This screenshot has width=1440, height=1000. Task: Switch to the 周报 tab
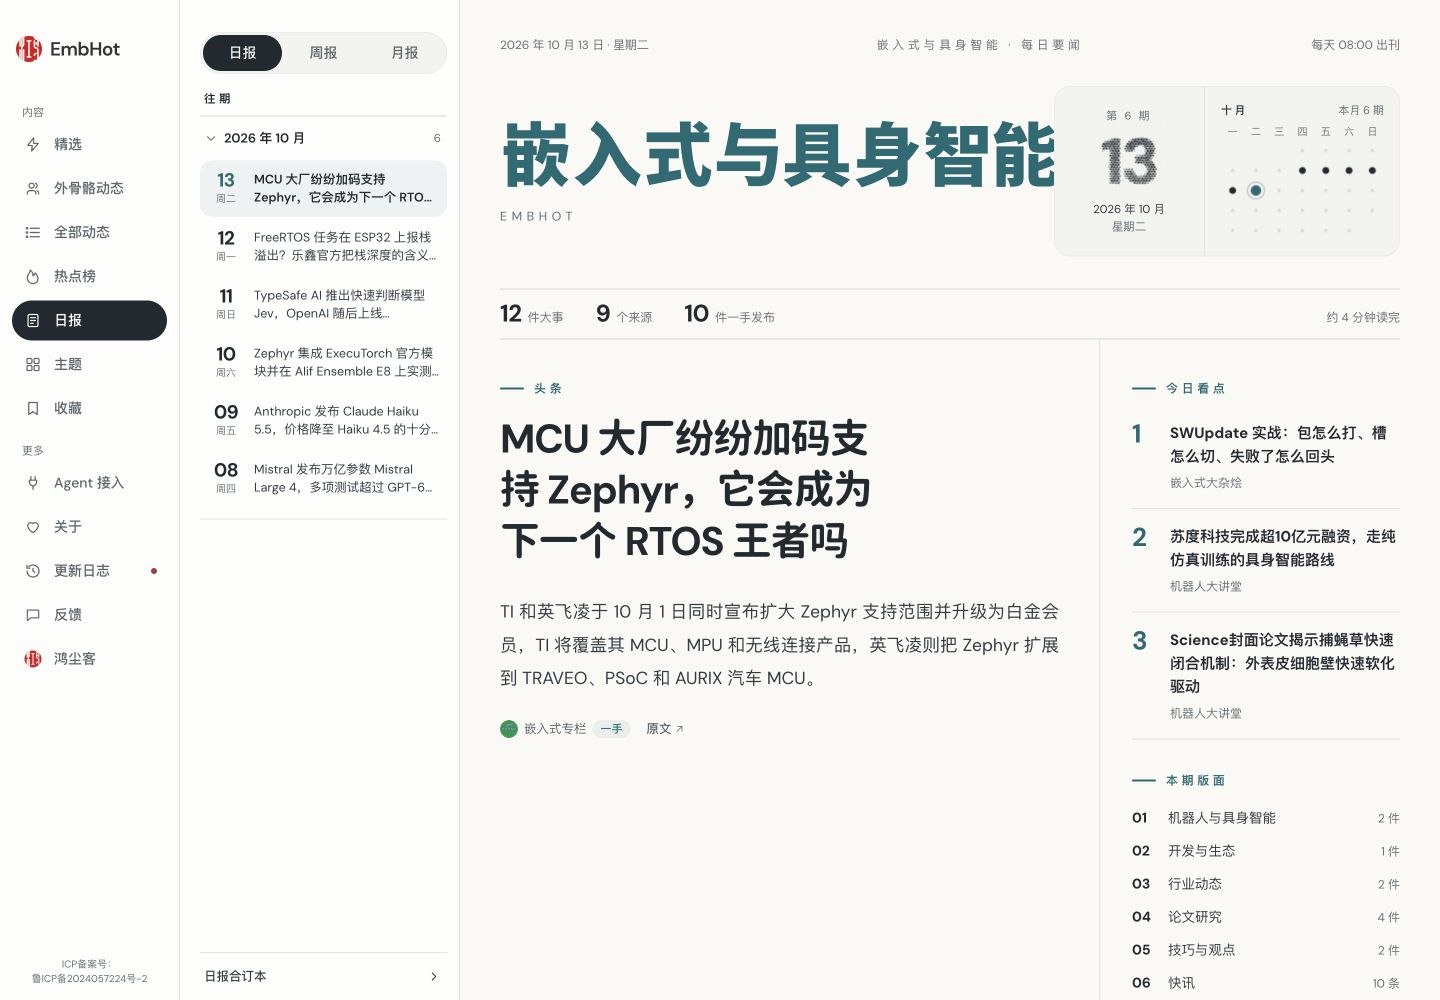pos(323,53)
